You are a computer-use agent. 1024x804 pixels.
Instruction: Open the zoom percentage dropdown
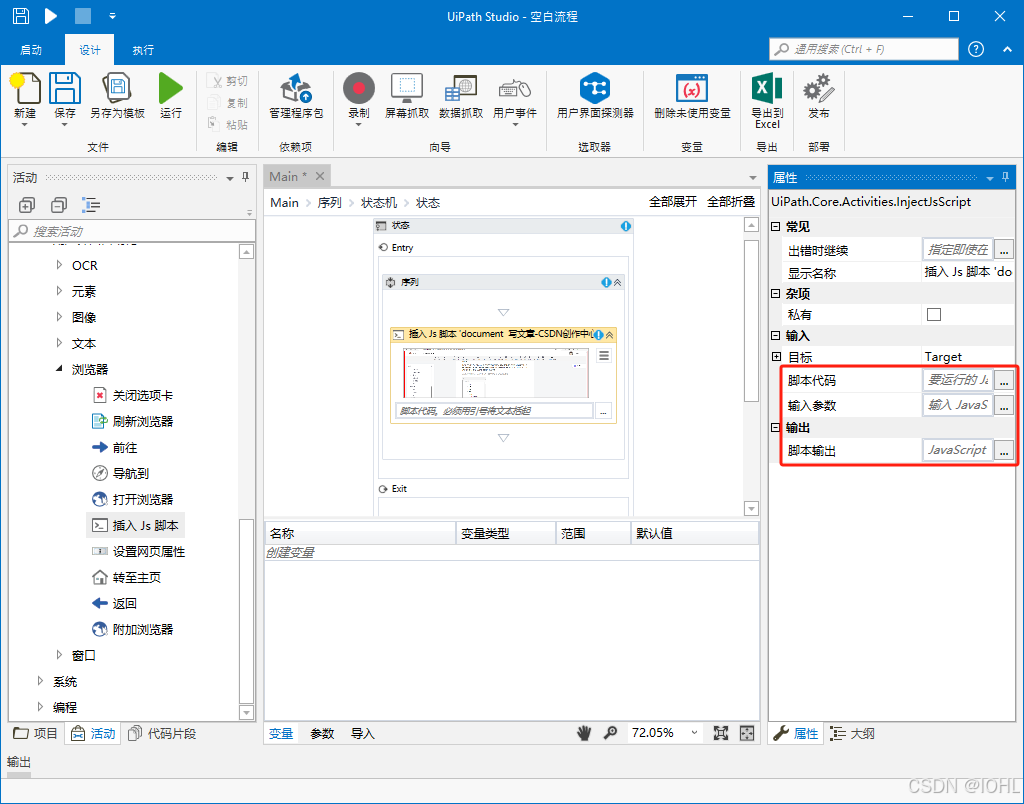tap(694, 733)
